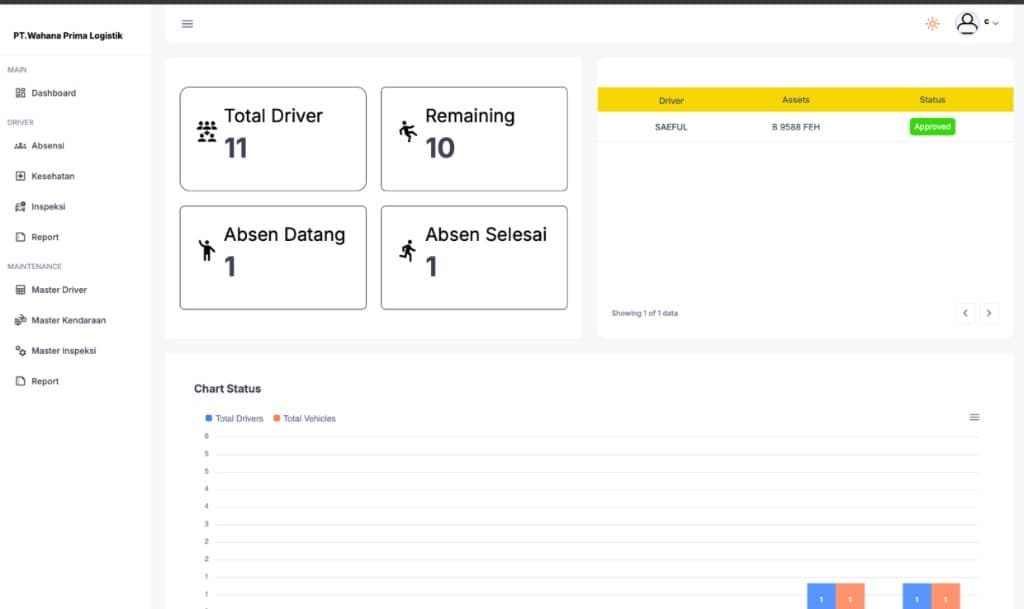The image size is (1024, 609).
Task: Click the Master Inspeksi gears icon
Action: [x=20, y=351]
